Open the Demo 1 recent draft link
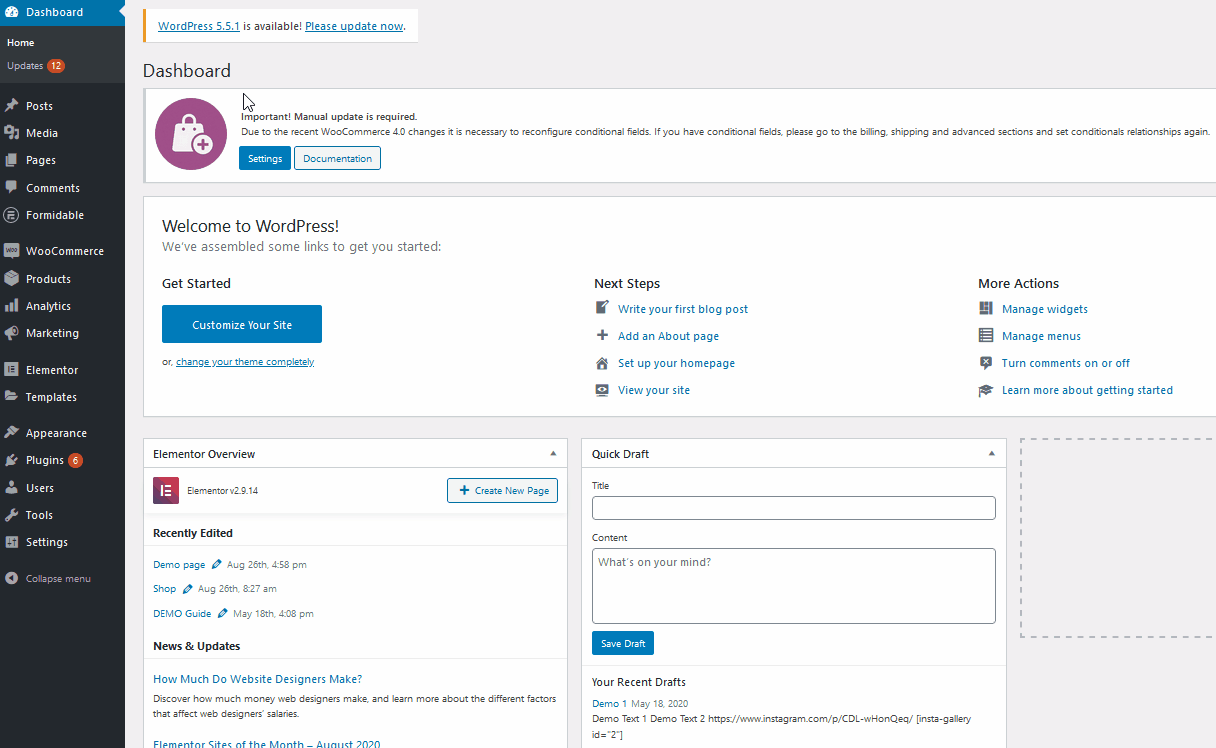This screenshot has width=1216, height=748. click(x=610, y=704)
